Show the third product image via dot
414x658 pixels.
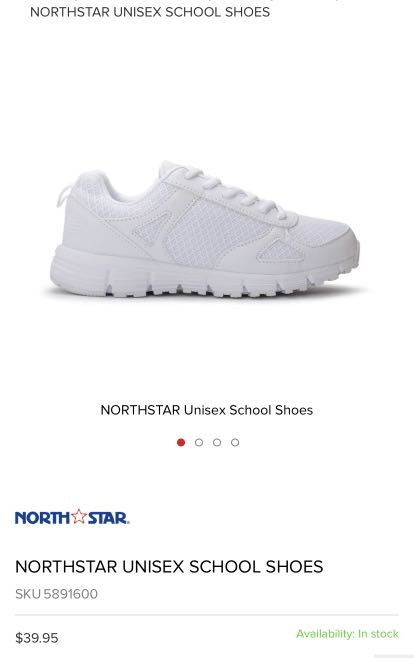coord(217,442)
